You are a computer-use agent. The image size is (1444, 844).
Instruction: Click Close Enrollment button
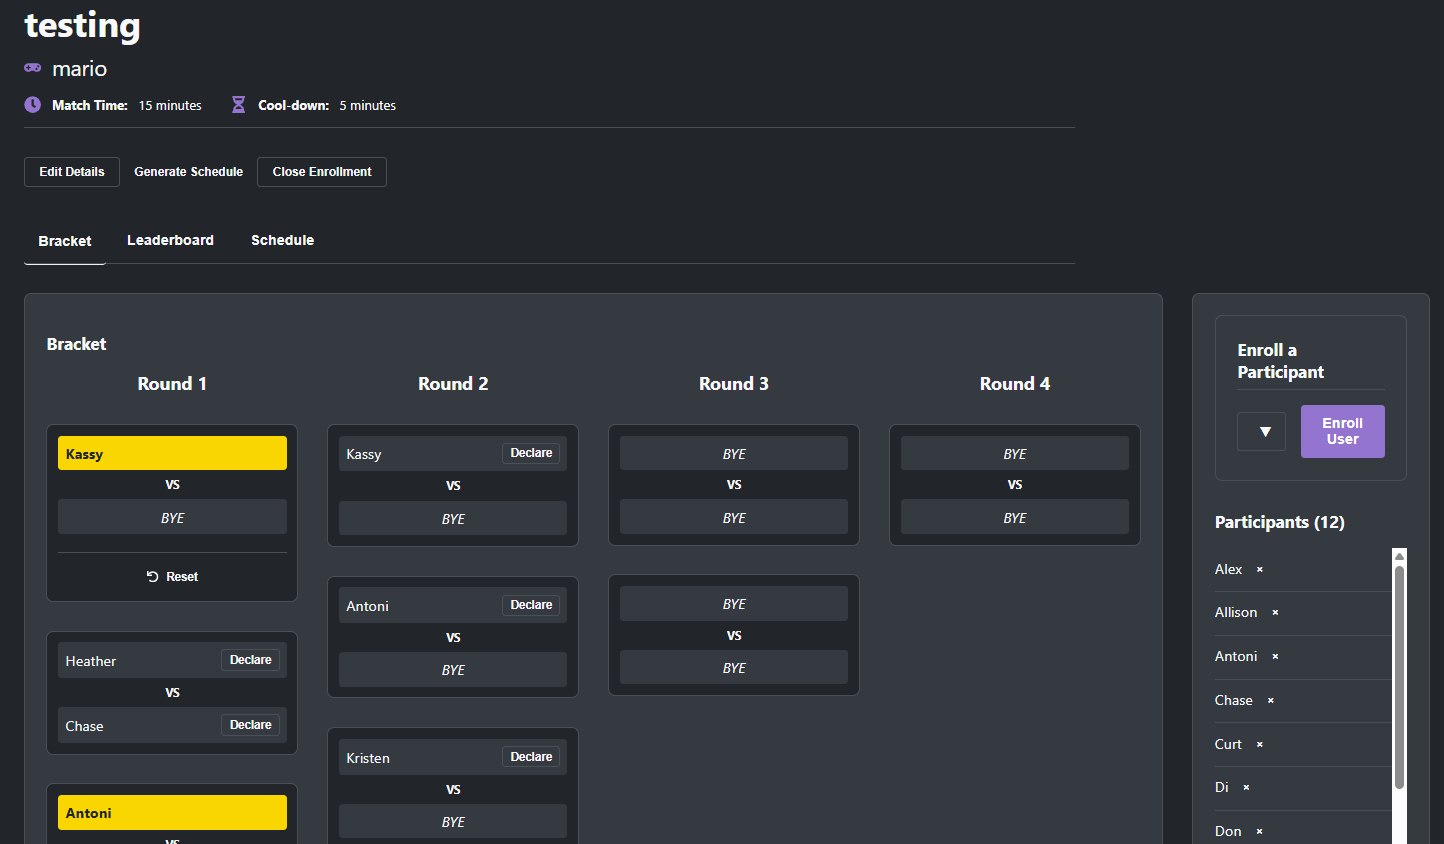point(322,172)
